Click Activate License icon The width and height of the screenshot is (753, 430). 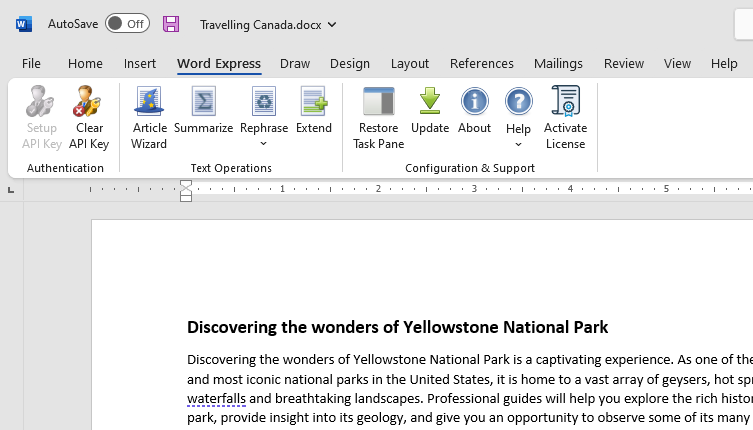click(x=566, y=101)
